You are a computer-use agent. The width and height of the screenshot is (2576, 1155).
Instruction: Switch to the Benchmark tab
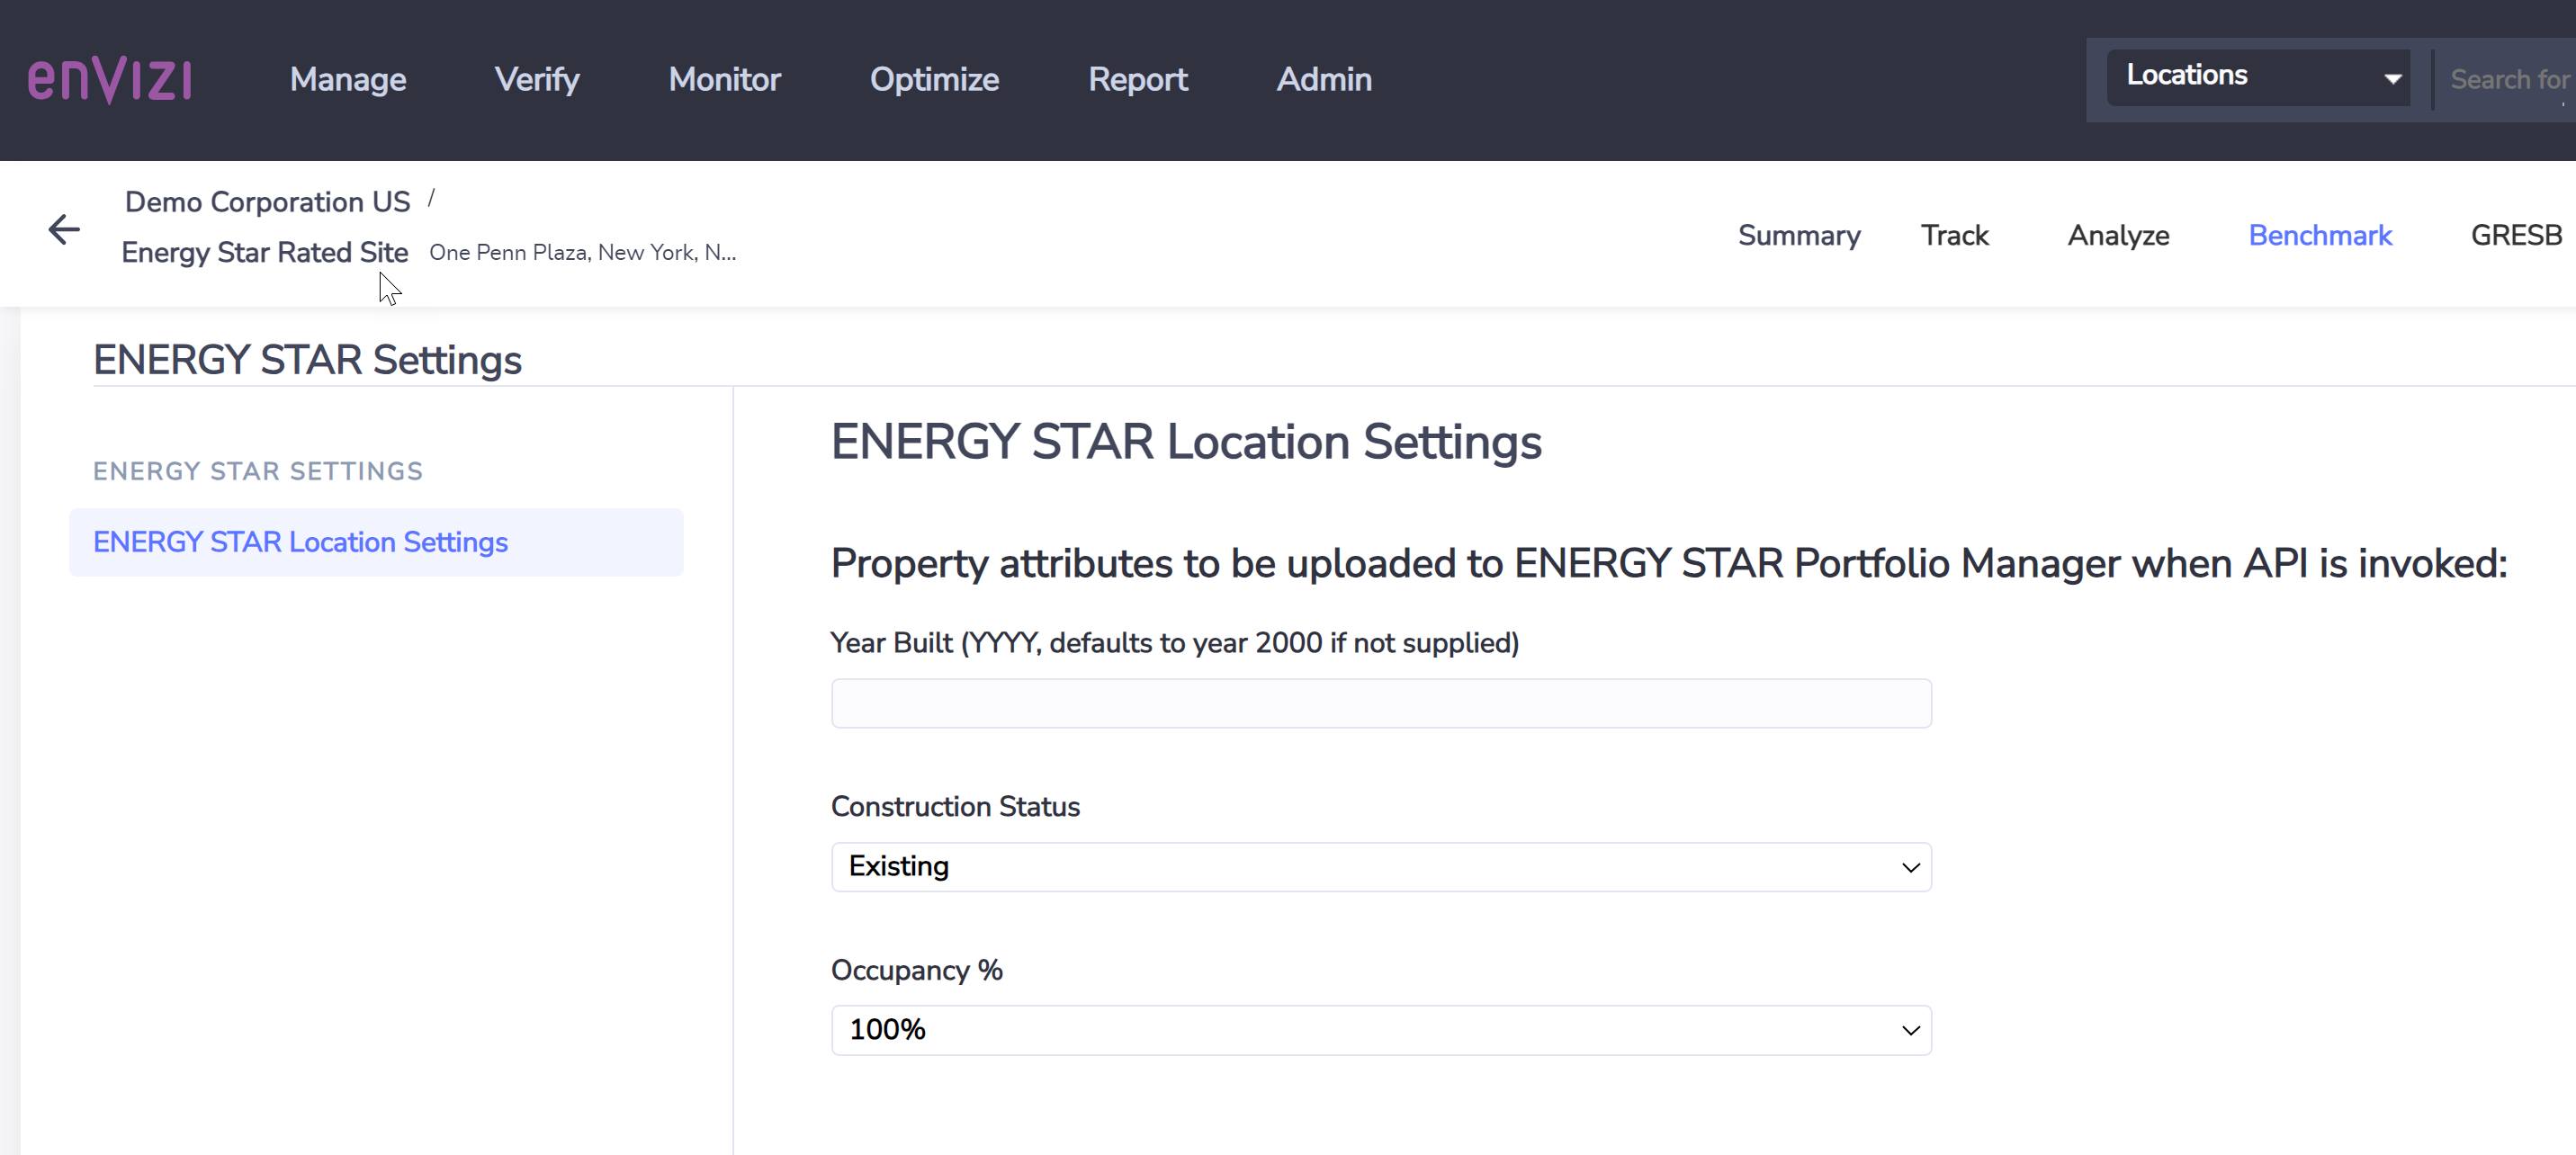click(x=2320, y=235)
